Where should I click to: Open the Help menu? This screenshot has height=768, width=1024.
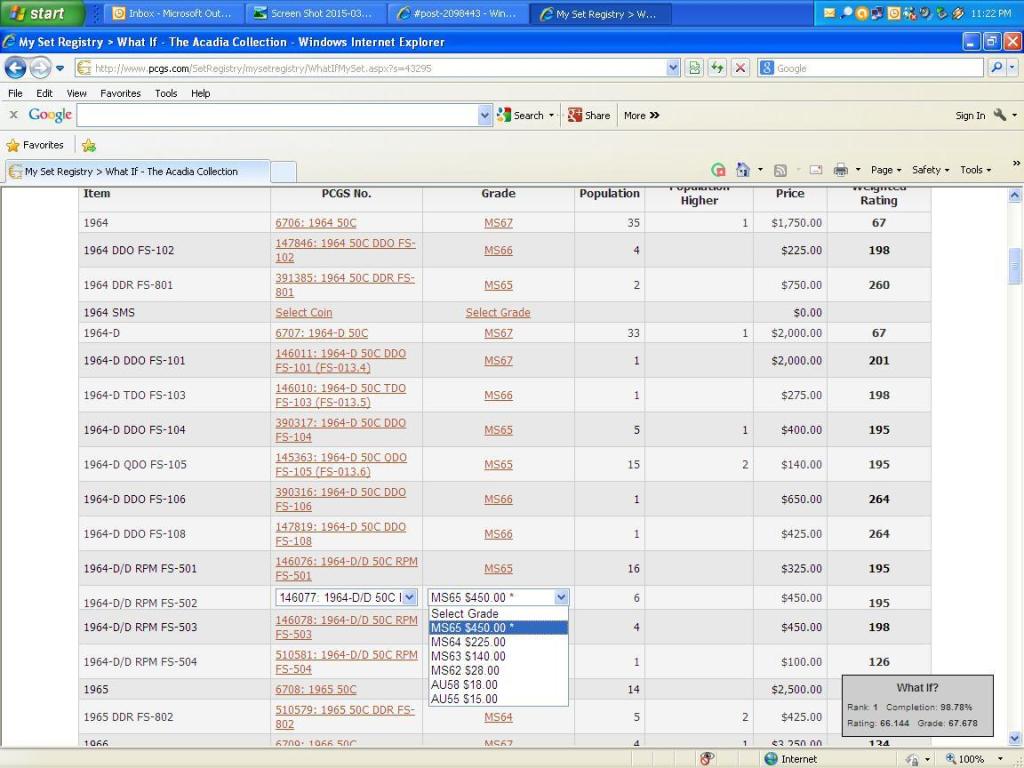coord(200,93)
